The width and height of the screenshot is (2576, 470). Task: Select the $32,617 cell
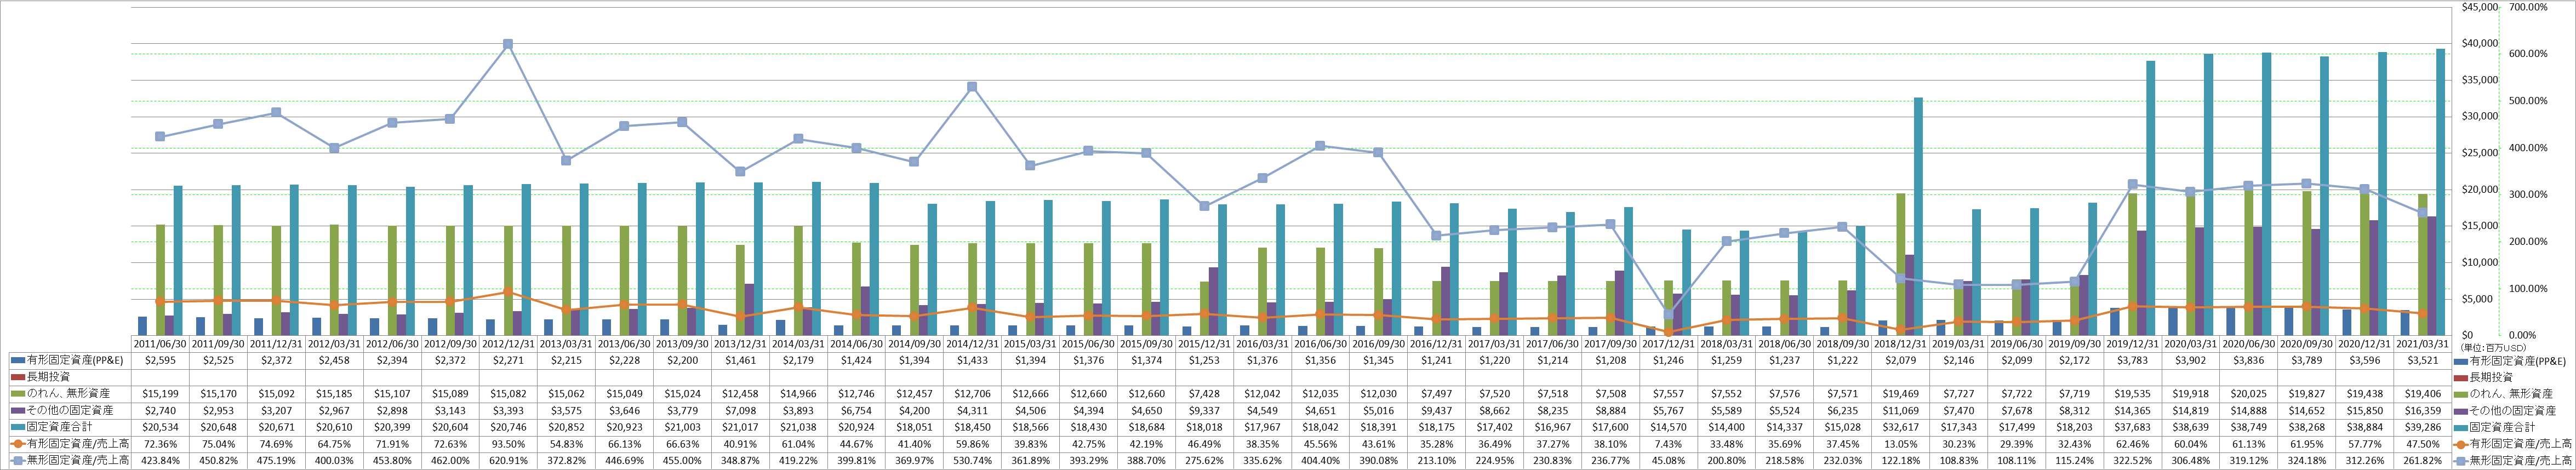click(x=1900, y=427)
